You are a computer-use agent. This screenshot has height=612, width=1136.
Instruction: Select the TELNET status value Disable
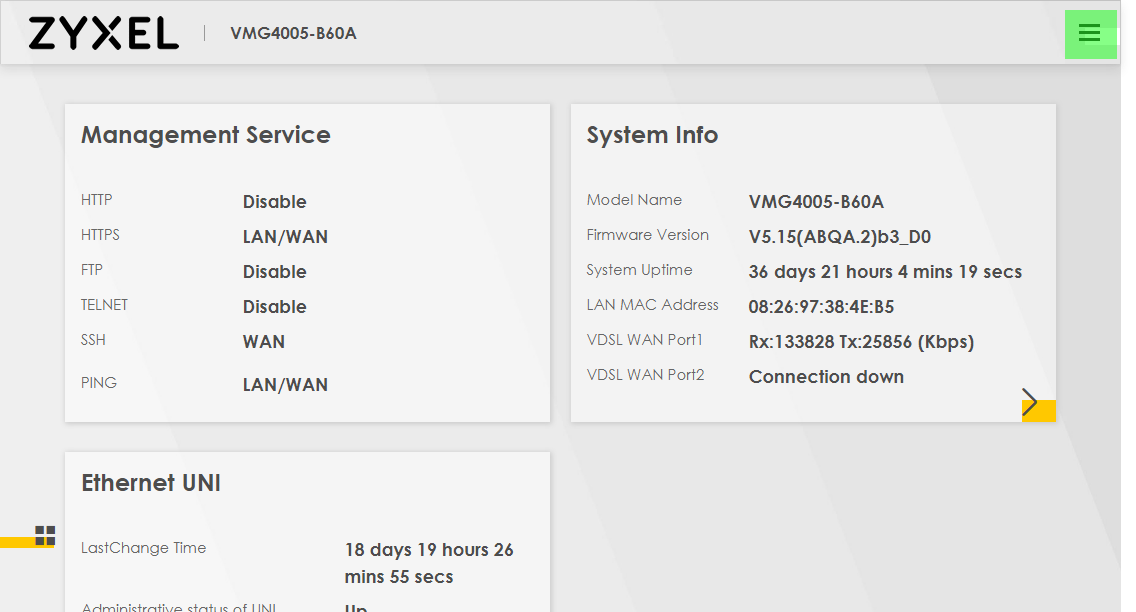click(x=275, y=307)
